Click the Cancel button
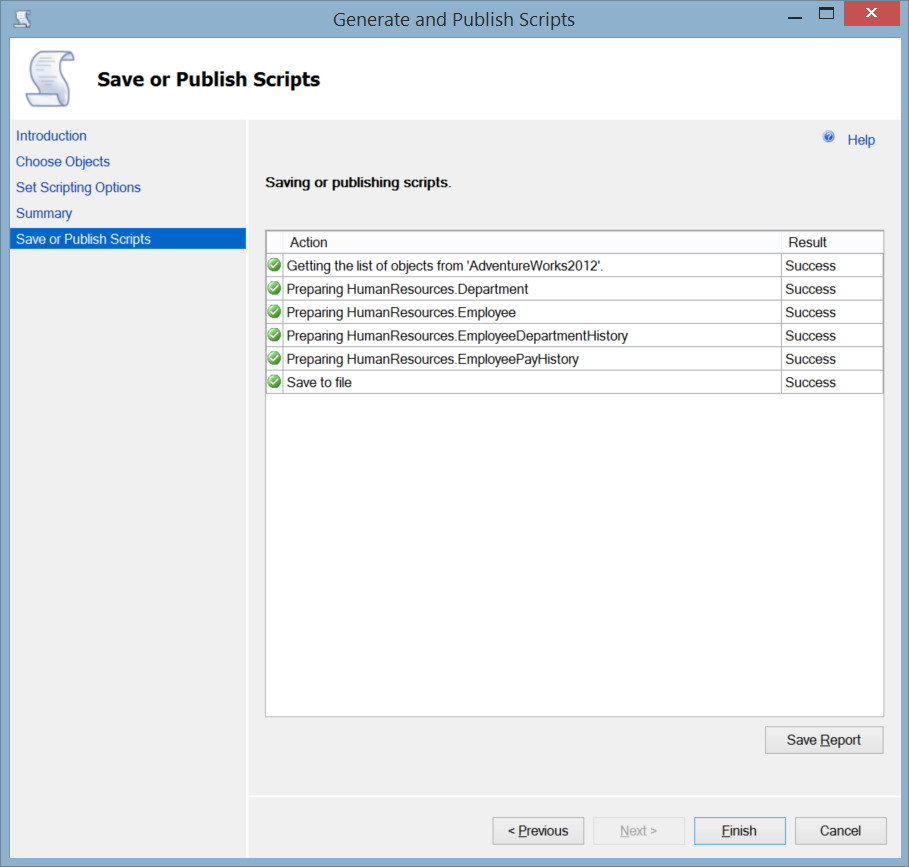The height and width of the screenshot is (867, 909). [x=840, y=831]
